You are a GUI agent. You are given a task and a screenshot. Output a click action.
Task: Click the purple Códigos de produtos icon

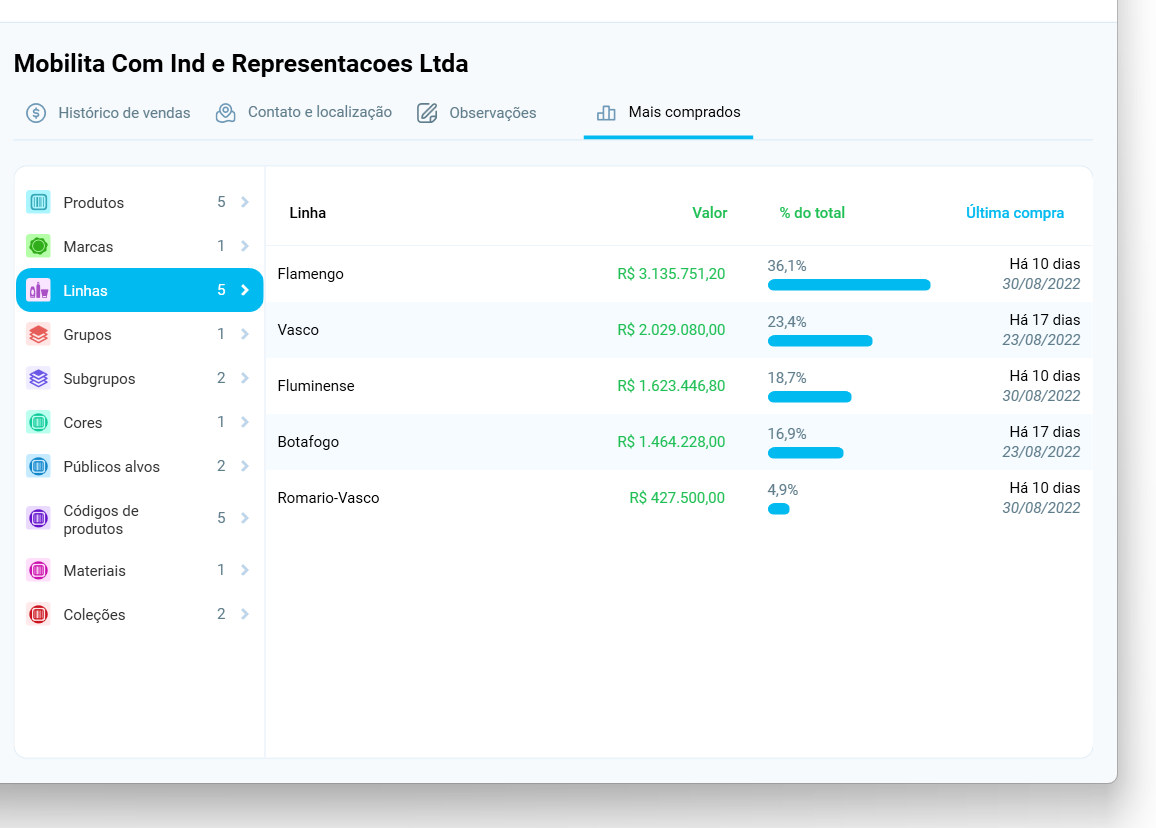pos(38,518)
